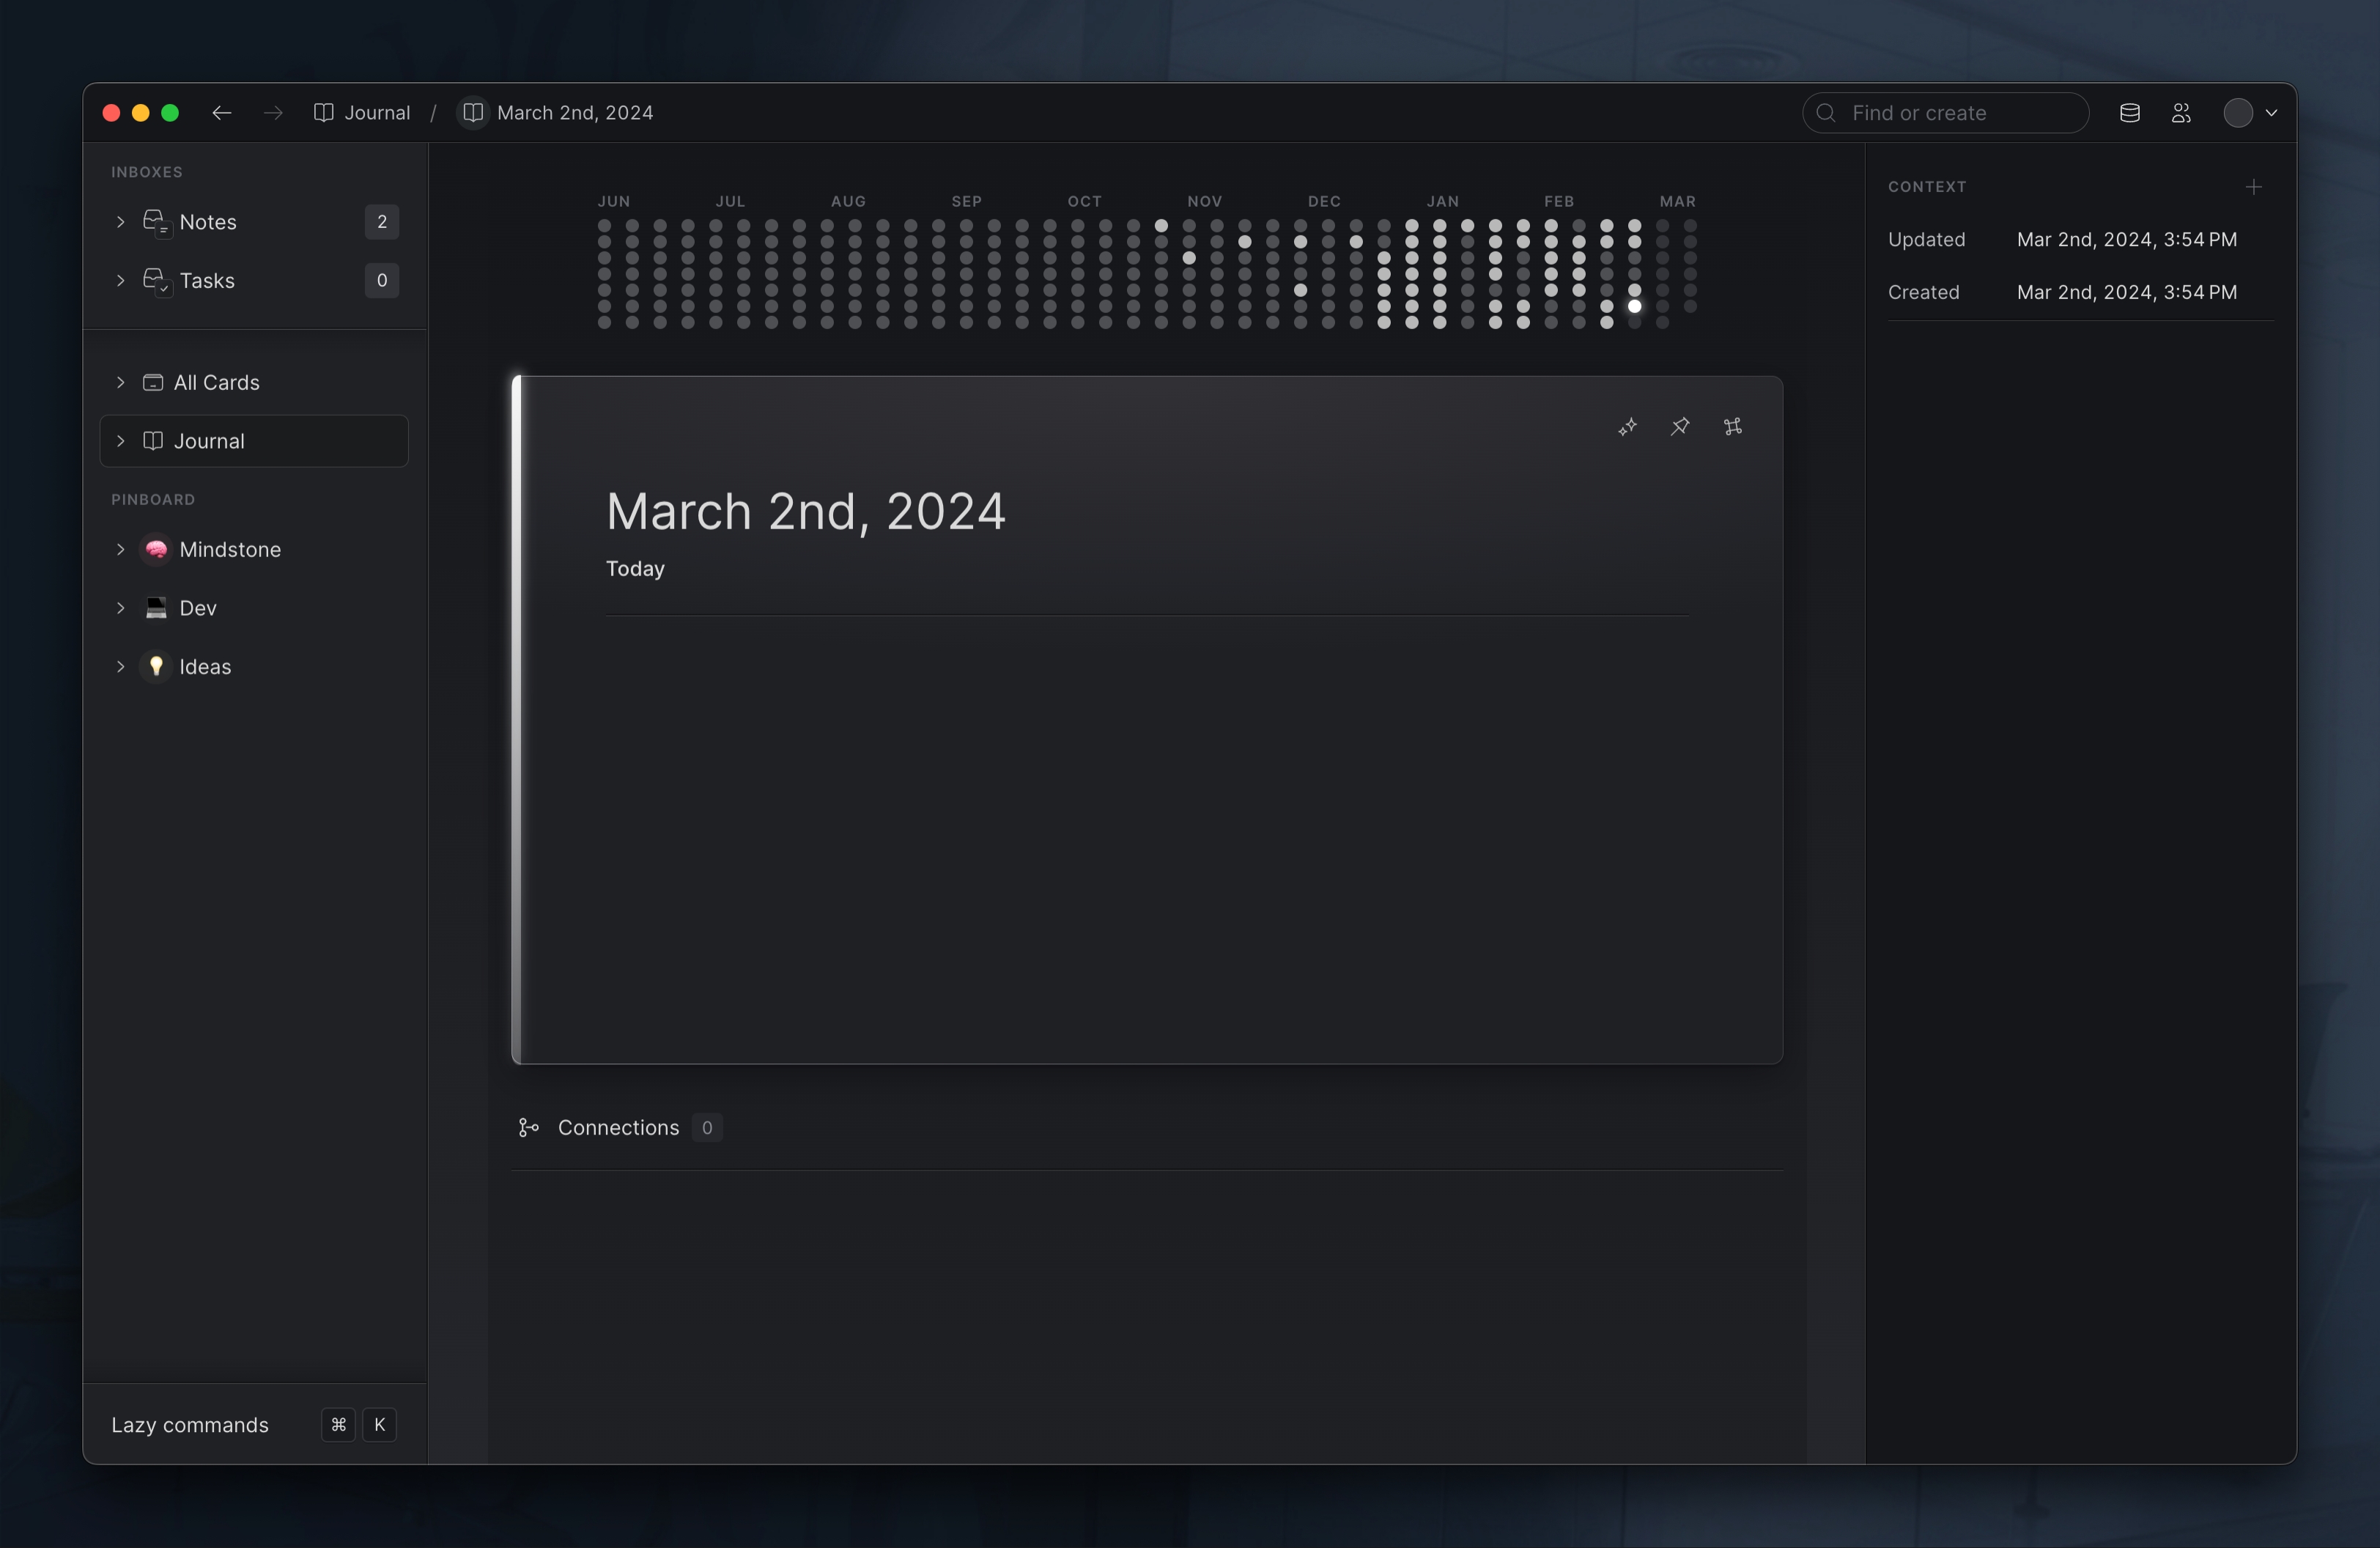2380x1548 pixels.
Task: Click the Notes inbox icon
Action: 157,222
